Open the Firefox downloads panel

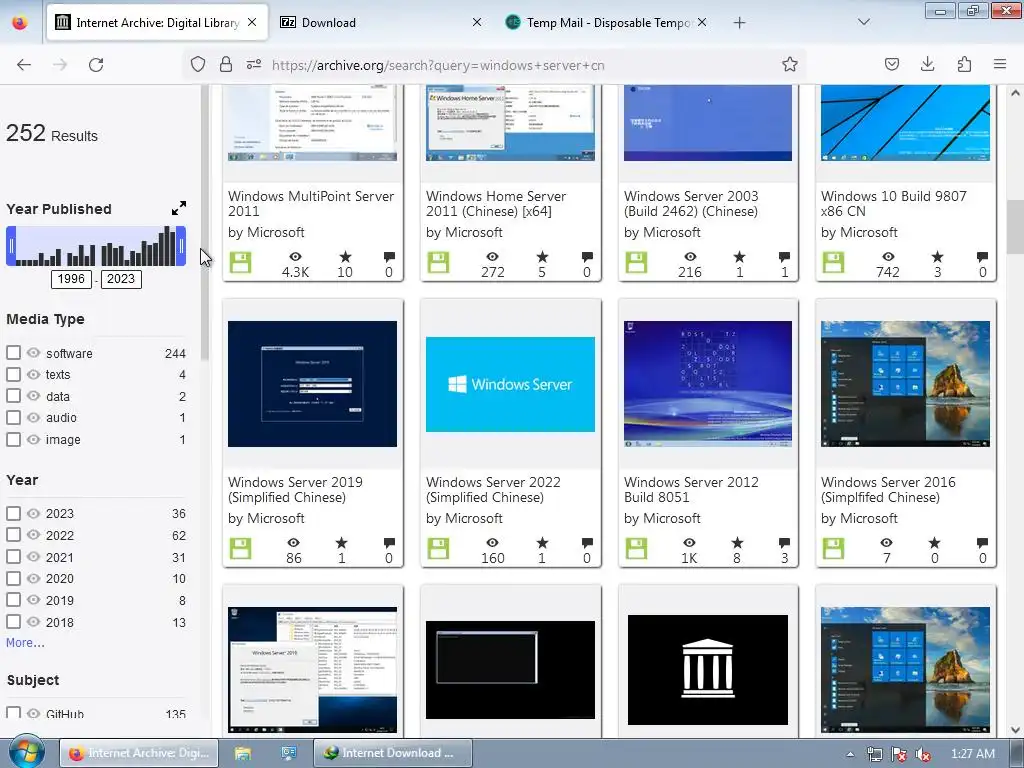coord(927,65)
